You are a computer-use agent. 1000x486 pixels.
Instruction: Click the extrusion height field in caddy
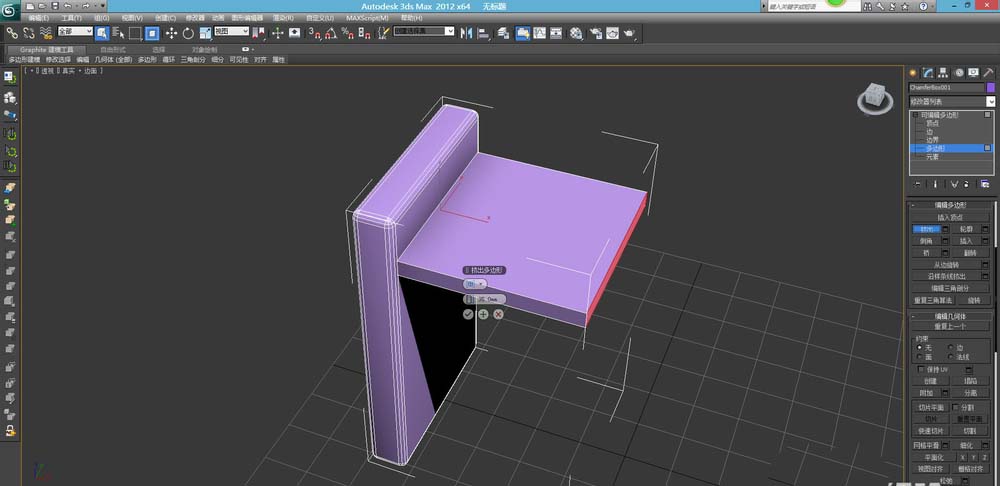tap(485, 299)
